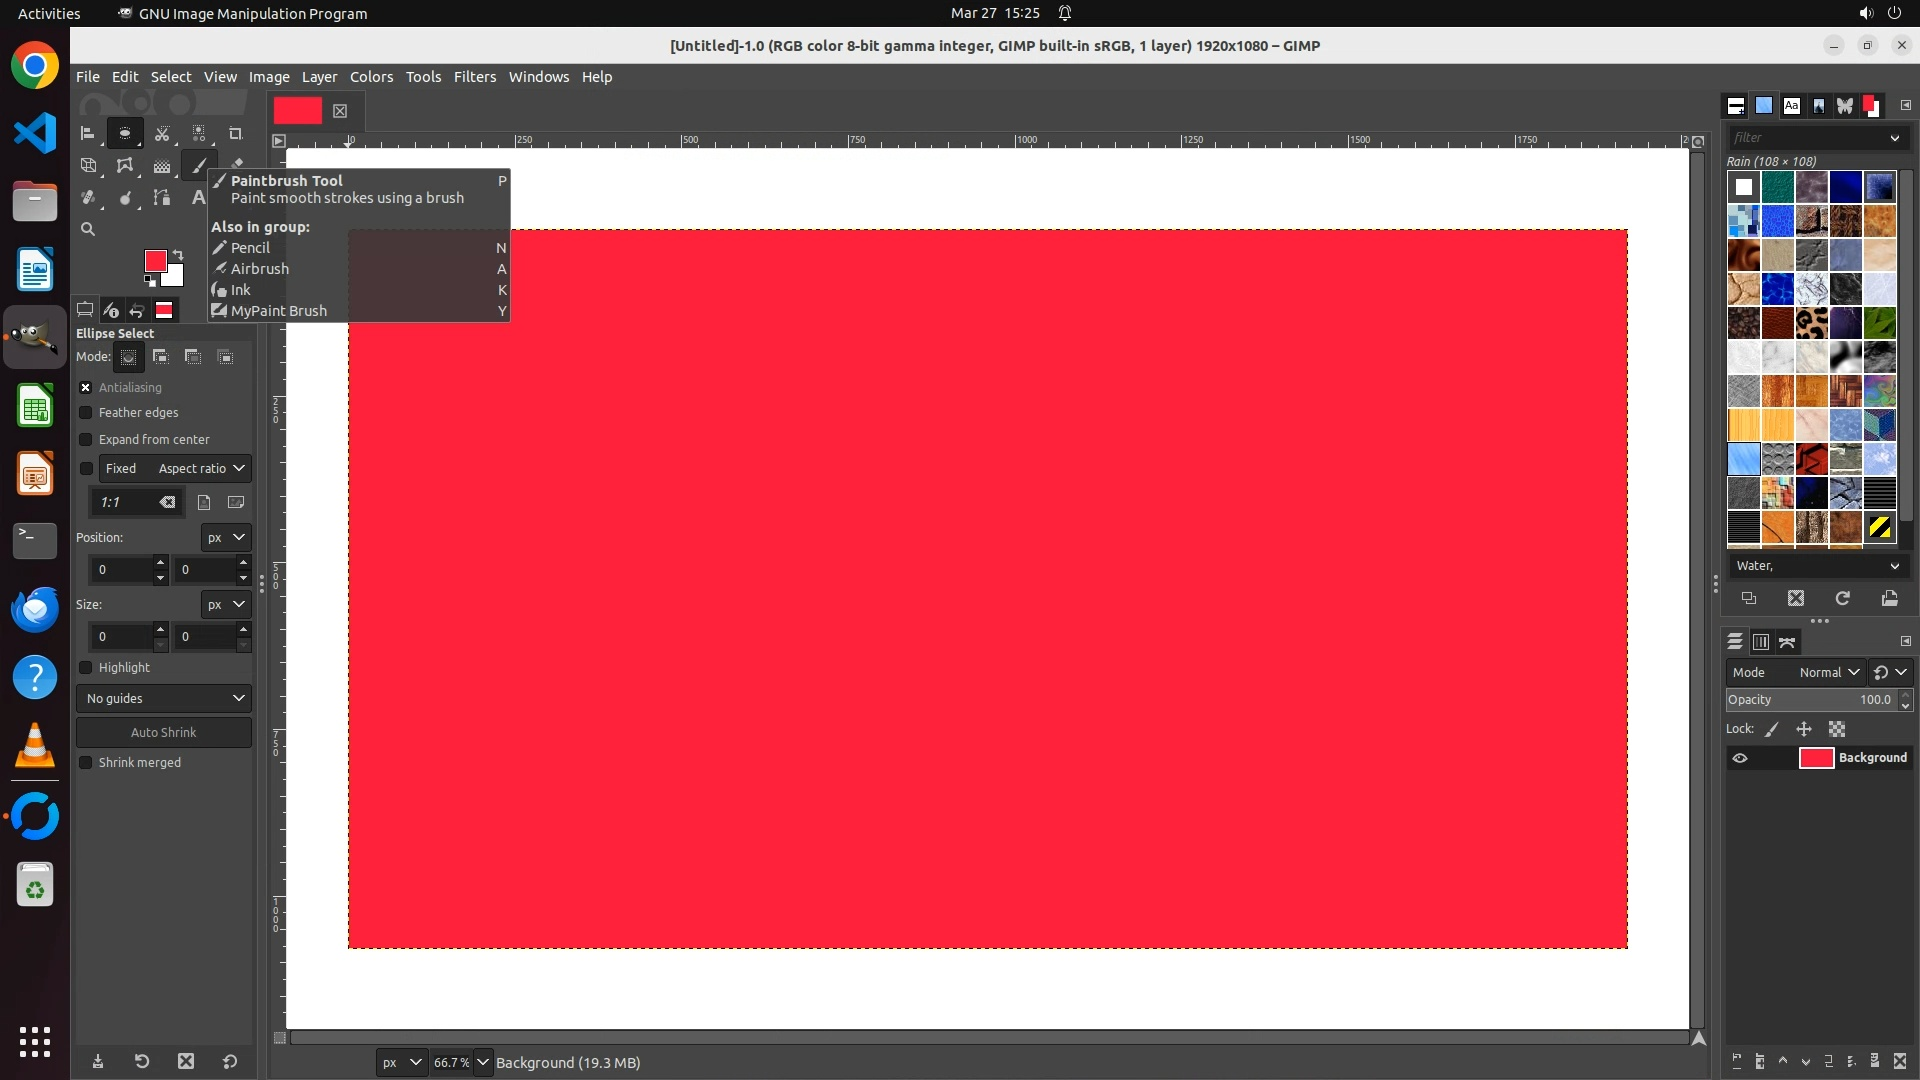Swap foreground and background colors
Image resolution: width=1920 pixels, height=1080 pixels.
click(178, 254)
